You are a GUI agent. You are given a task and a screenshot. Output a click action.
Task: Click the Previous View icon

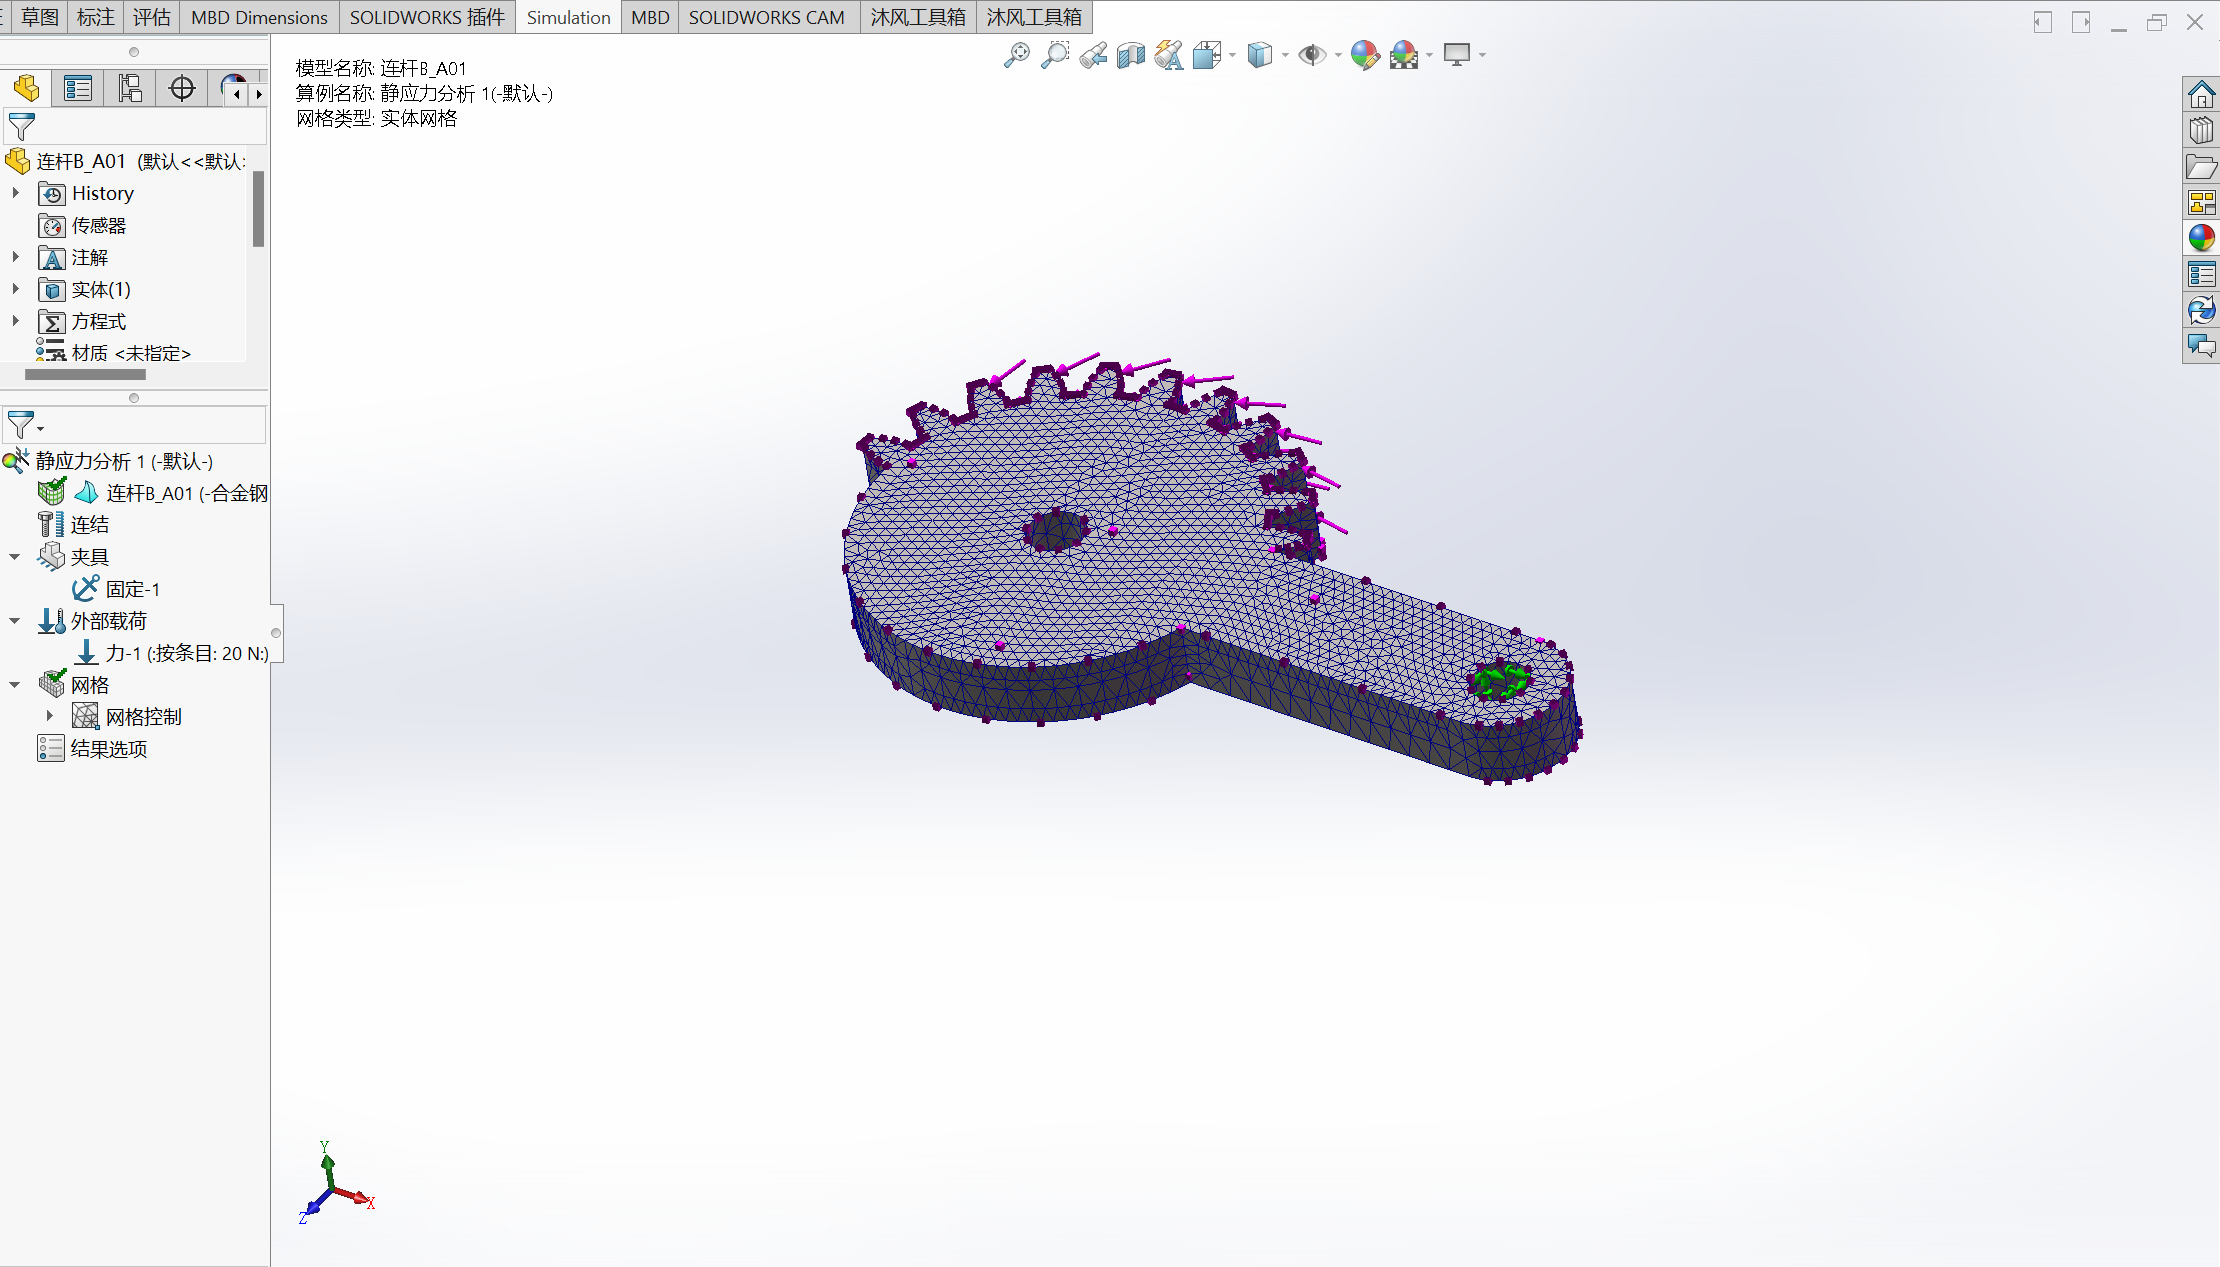click(x=1093, y=55)
